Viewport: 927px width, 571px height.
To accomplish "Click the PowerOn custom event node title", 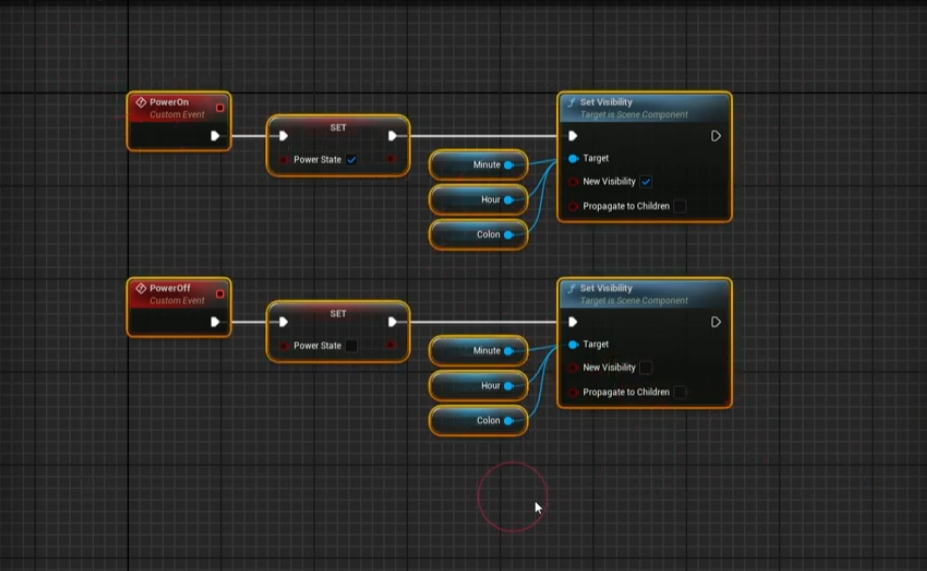I will click(x=169, y=102).
